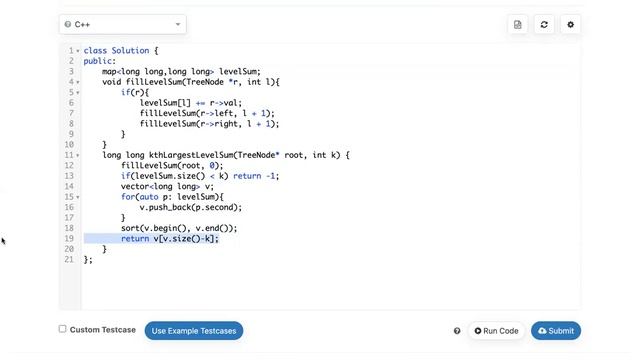The width and height of the screenshot is (640, 360).
Task: Reset code with the refresh icon
Action: 544,24
